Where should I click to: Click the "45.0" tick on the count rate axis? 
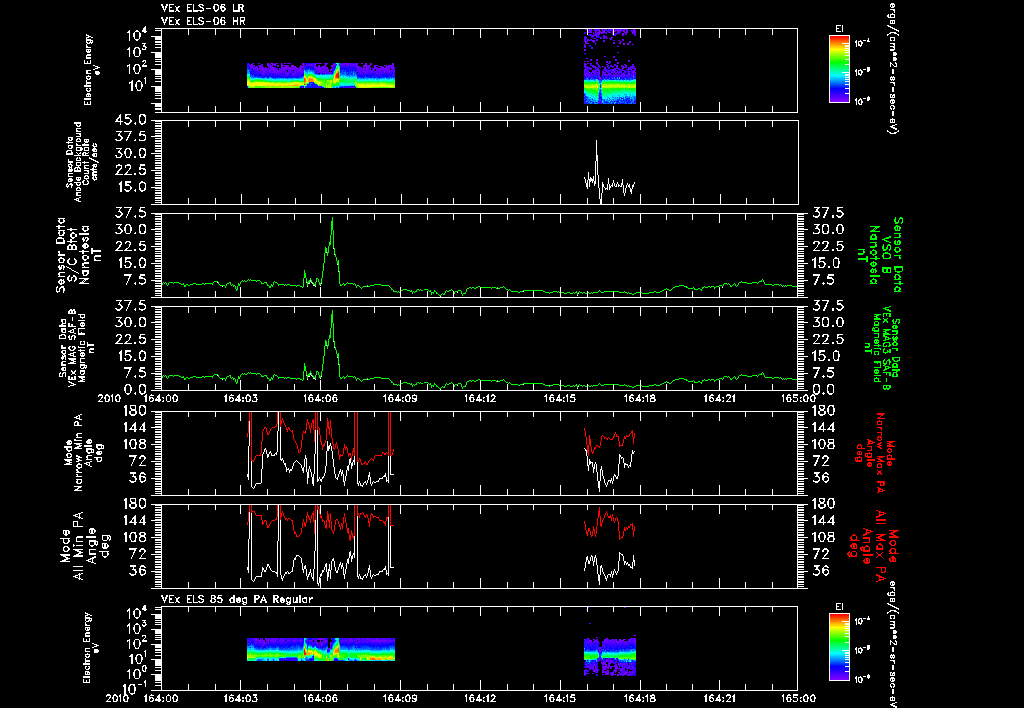(133, 120)
